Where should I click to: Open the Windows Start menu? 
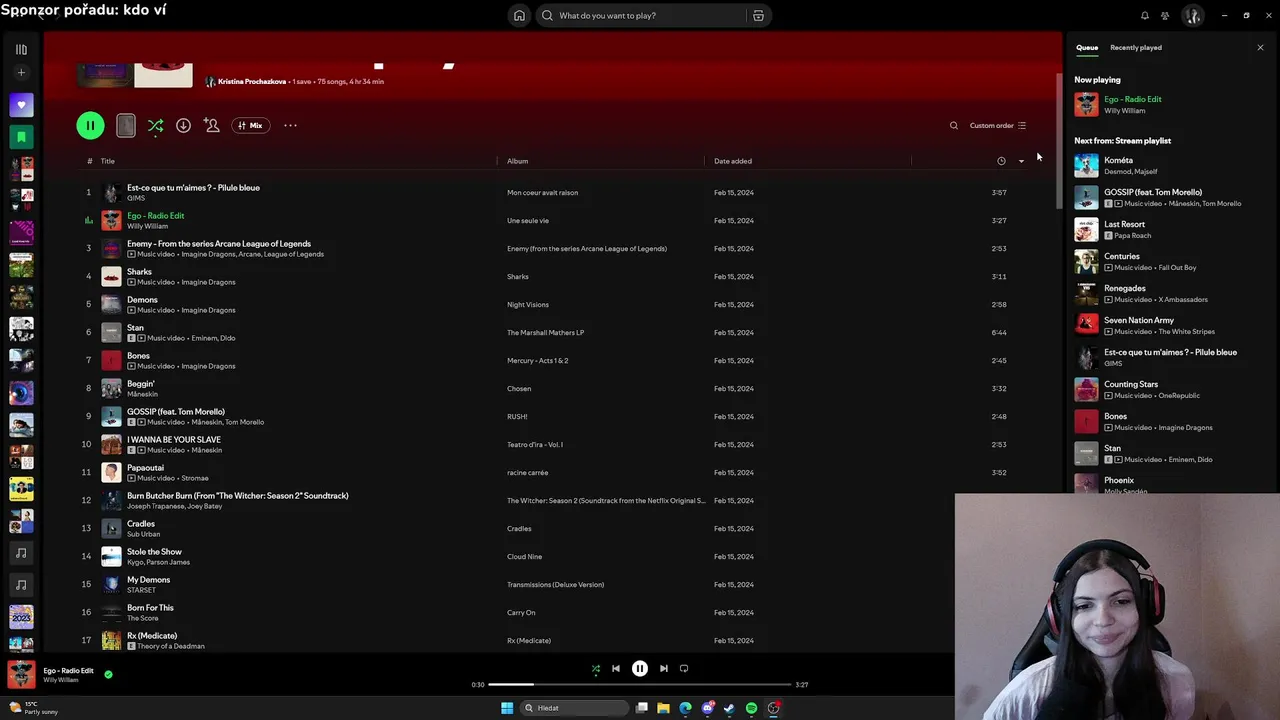point(507,708)
